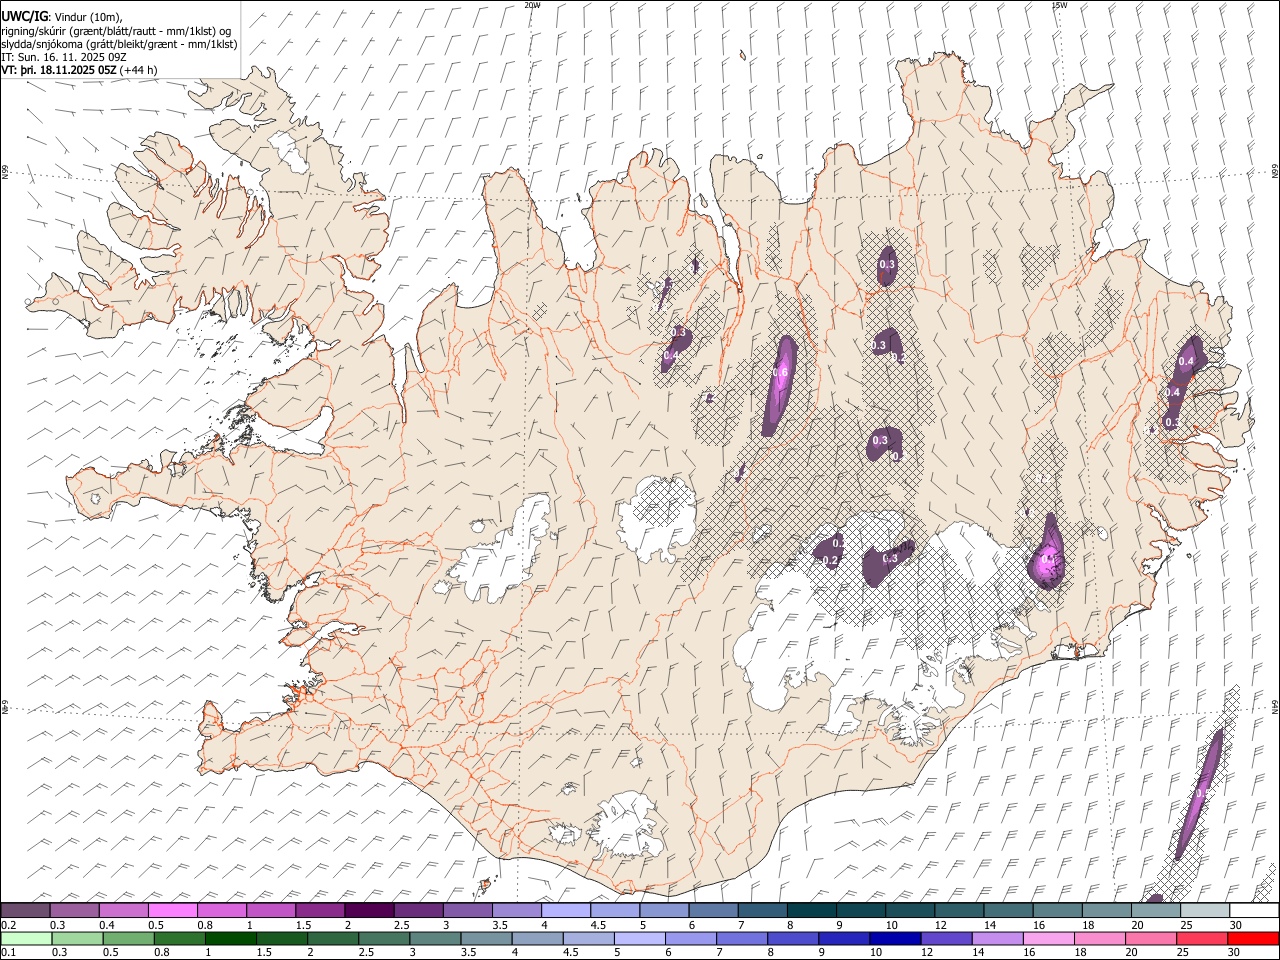Select the 25 pale grey upper legend swatch
This screenshot has width=1280, height=960.
1205,911
